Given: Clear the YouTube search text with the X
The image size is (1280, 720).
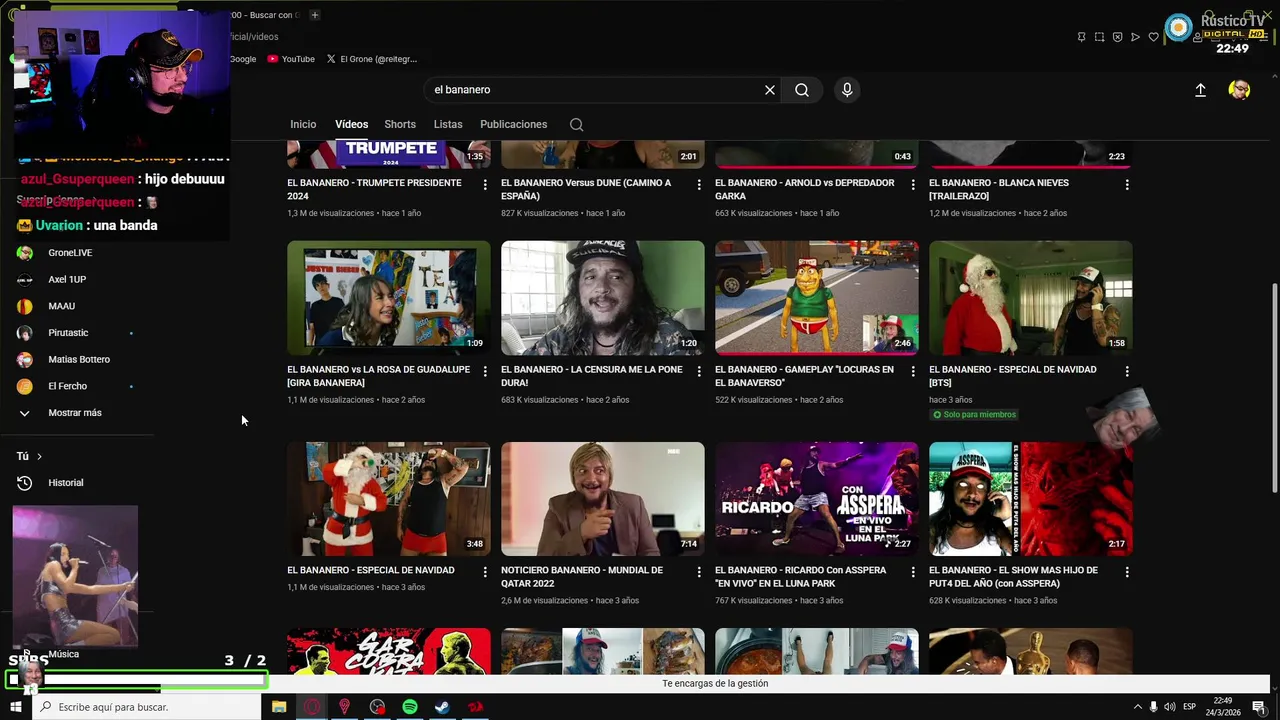Looking at the screenshot, I should [770, 90].
